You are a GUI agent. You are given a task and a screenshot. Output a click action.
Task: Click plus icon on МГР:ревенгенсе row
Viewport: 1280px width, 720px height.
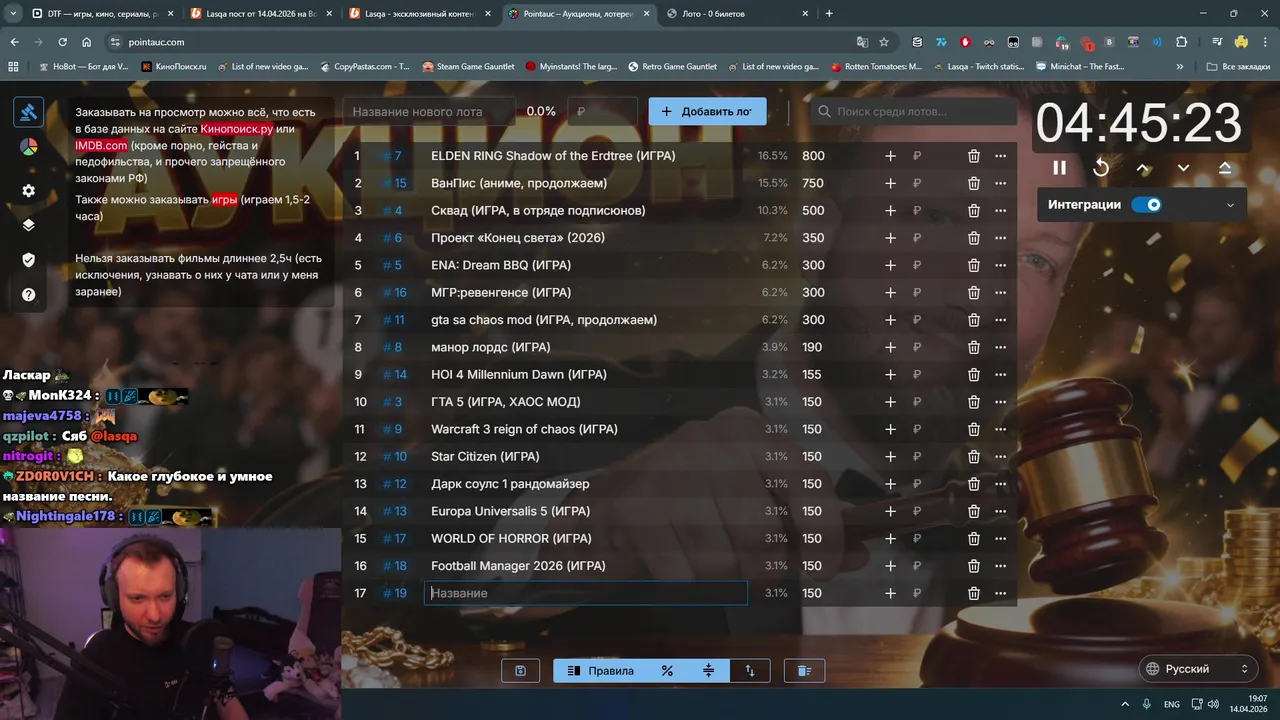pos(890,293)
